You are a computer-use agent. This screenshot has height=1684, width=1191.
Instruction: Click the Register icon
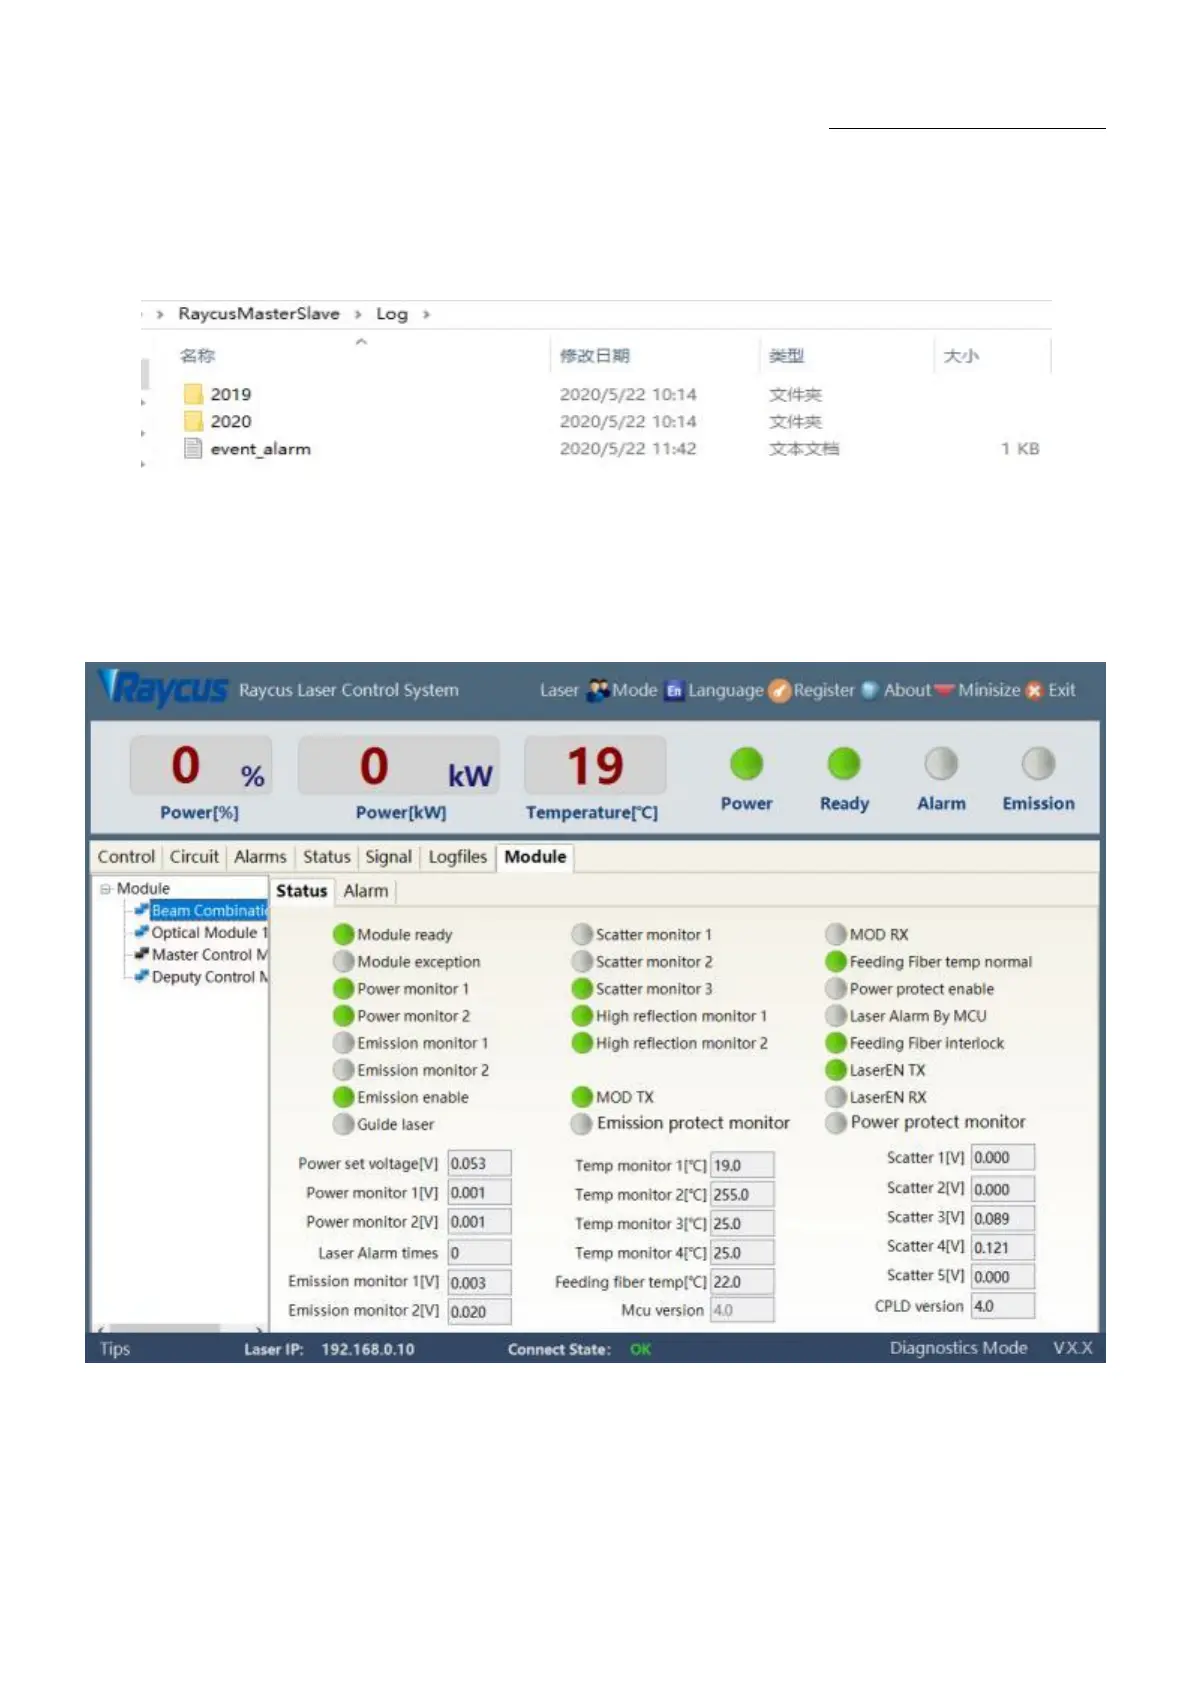[x=779, y=690]
